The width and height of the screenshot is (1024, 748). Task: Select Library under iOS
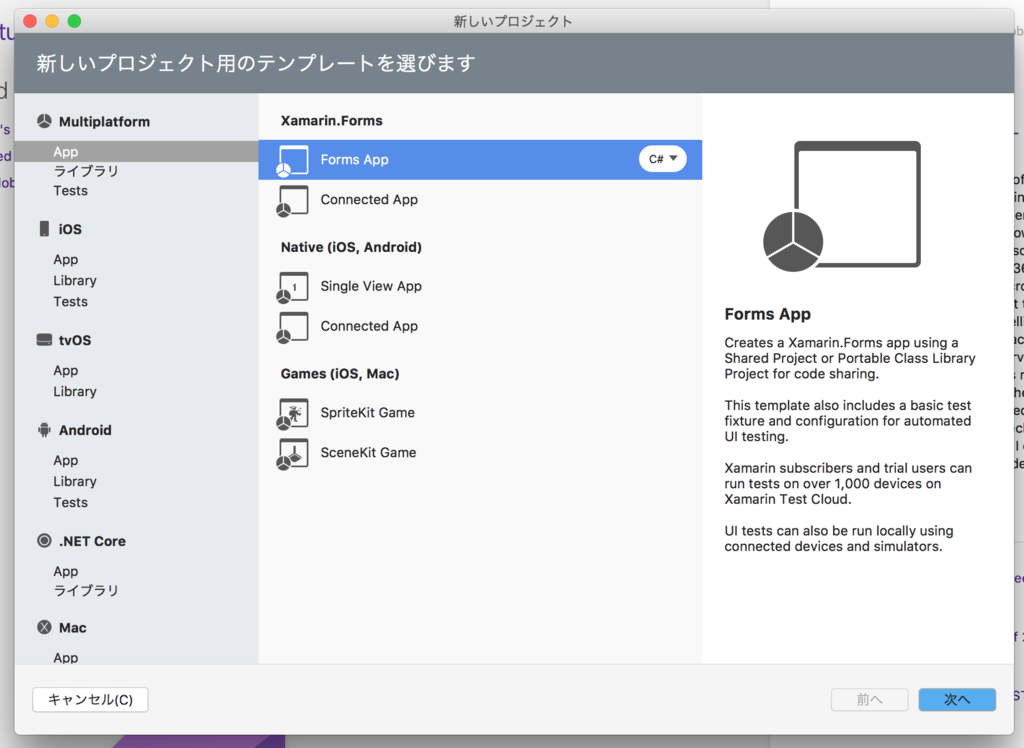click(75, 280)
